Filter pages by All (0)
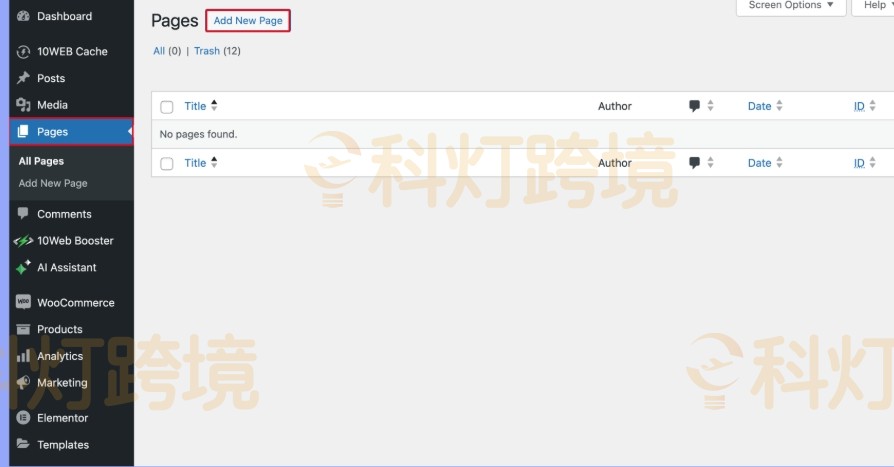Viewport: 894px width, 467px height. (x=167, y=51)
